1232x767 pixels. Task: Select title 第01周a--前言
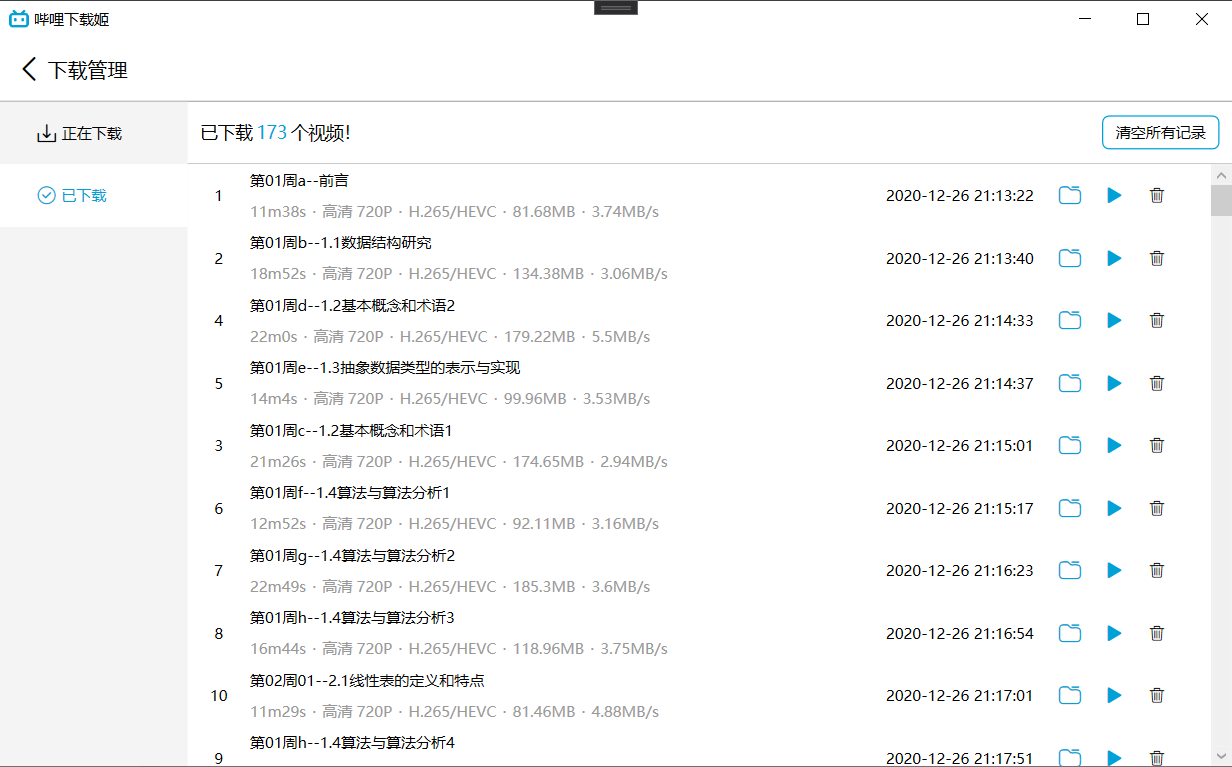[299, 181]
